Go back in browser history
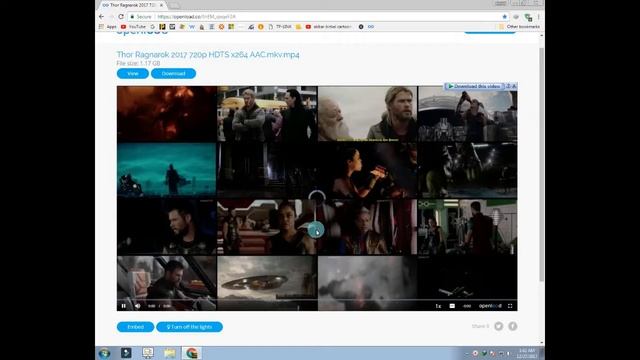Screen dimensions: 640x360 click(102, 17)
